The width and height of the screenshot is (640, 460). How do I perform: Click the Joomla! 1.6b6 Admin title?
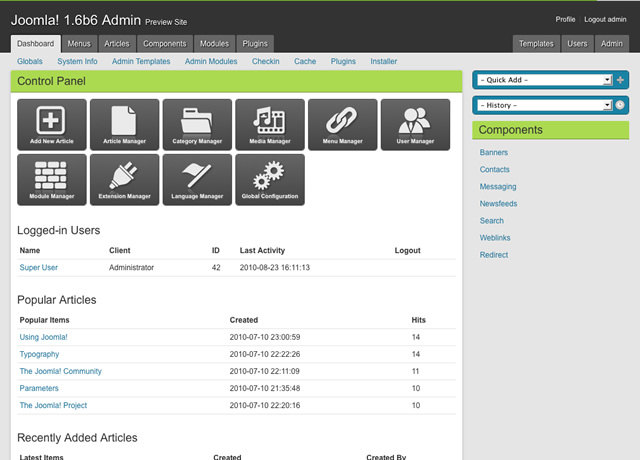[x=76, y=20]
